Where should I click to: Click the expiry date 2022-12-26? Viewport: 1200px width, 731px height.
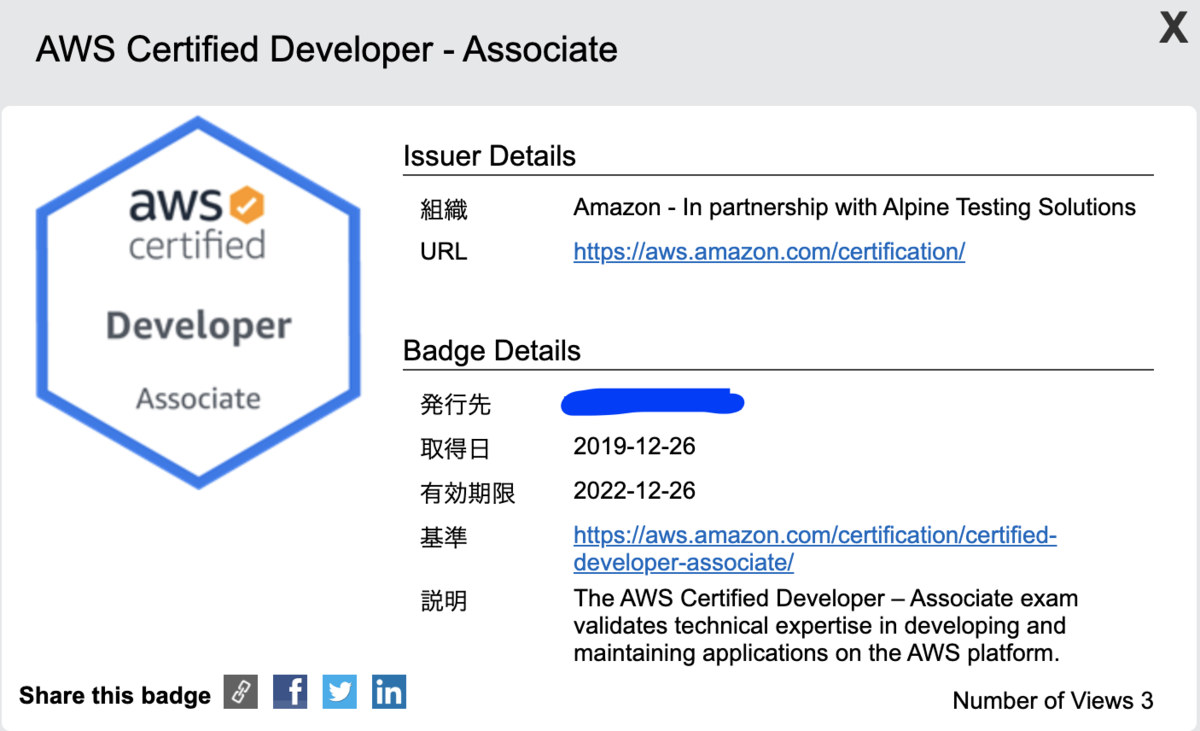coord(634,490)
